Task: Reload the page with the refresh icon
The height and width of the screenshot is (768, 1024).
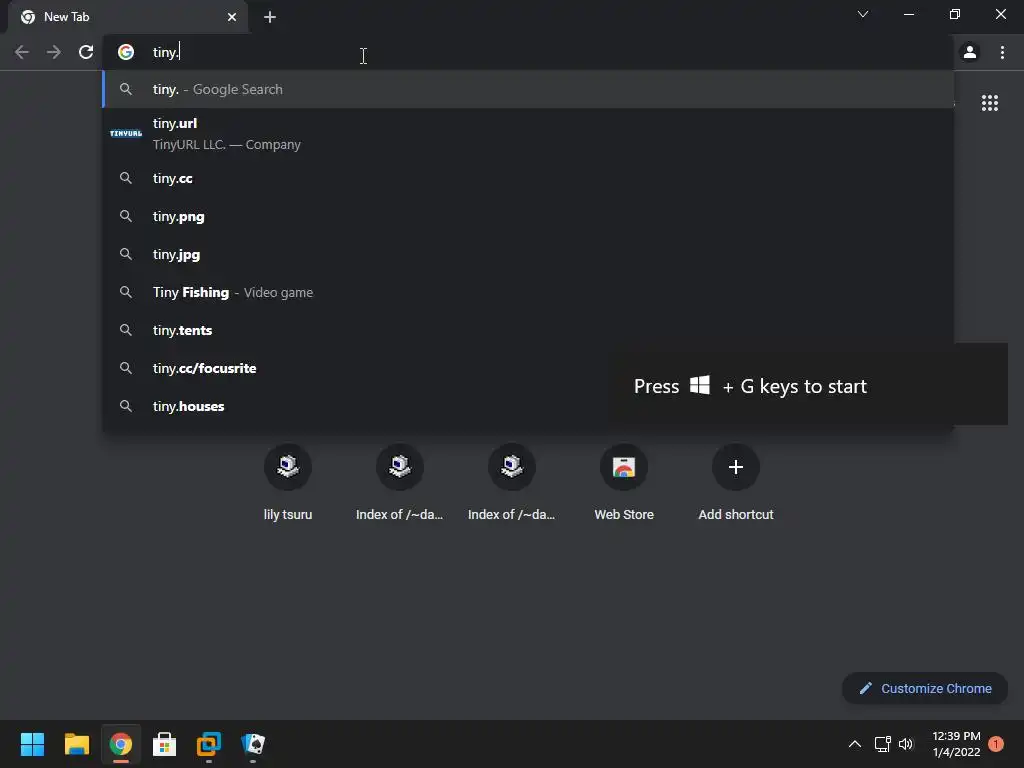Action: tap(86, 52)
